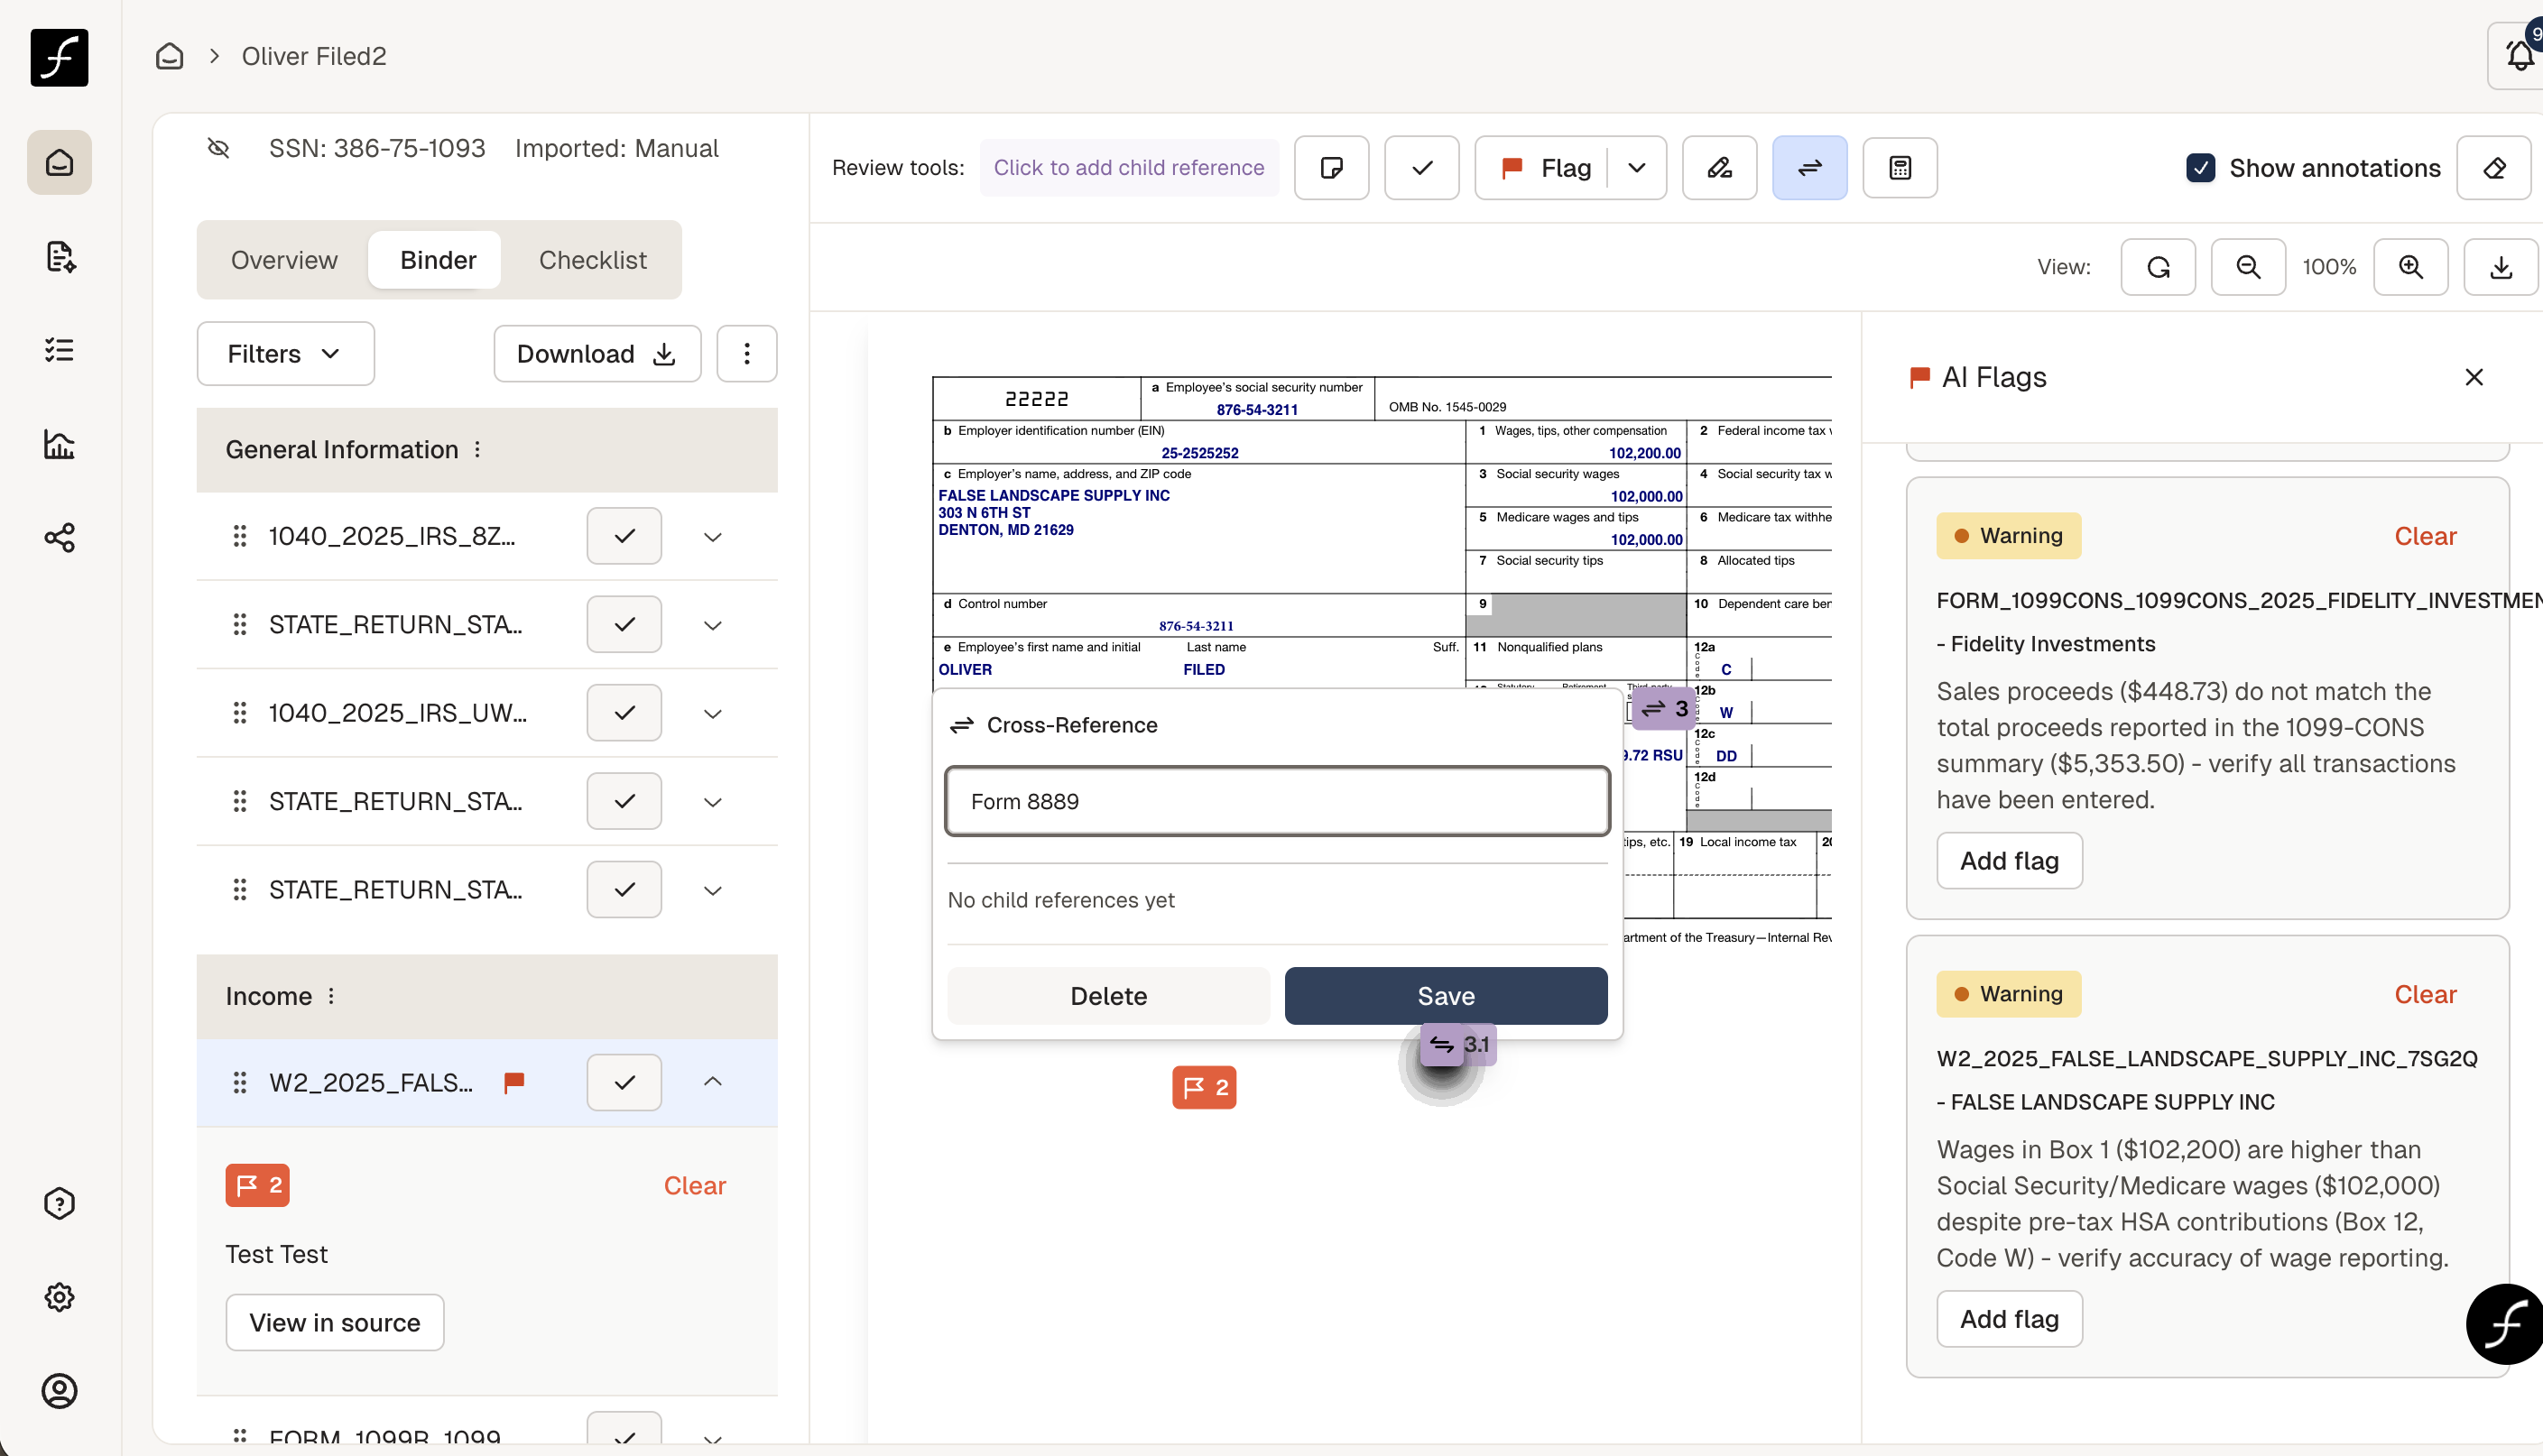Open General Information section options
The image size is (2543, 1456).
(477, 449)
